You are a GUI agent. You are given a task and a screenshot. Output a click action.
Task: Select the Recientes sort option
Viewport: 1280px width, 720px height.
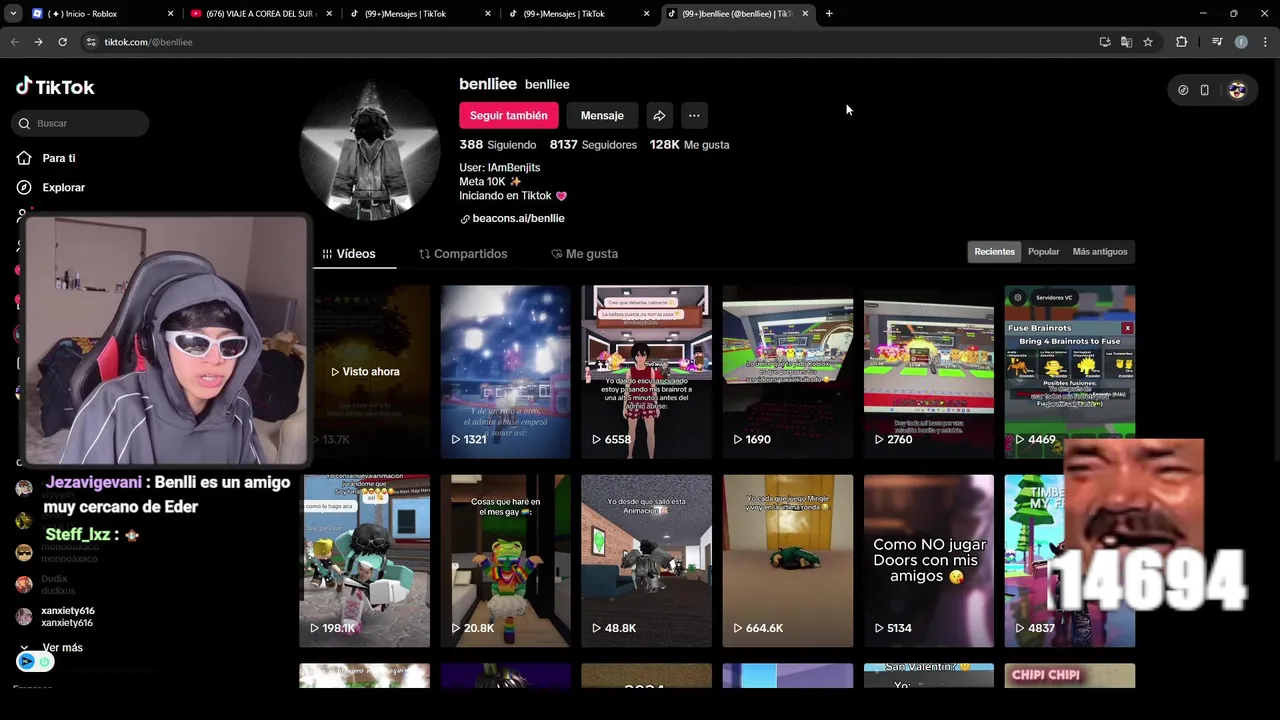pyautogui.click(x=994, y=252)
